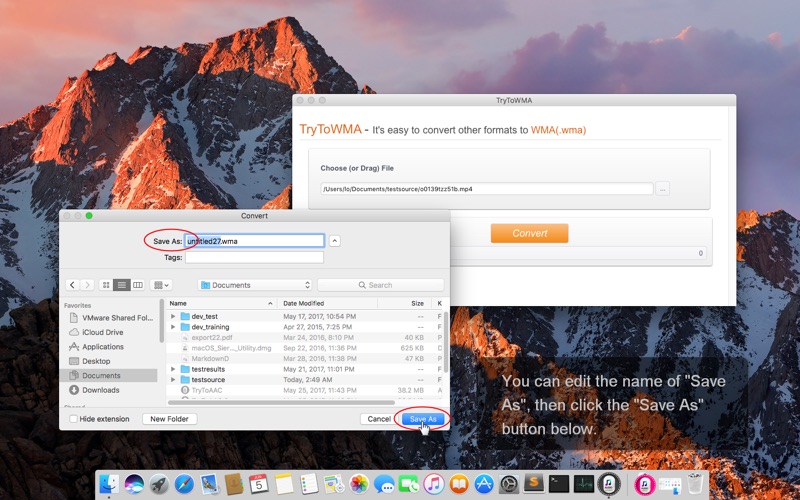Viewport: 800px width, 500px height.
Task: Collapse dialog with arrow beside Save As
Action: pyautogui.click(x=335, y=241)
